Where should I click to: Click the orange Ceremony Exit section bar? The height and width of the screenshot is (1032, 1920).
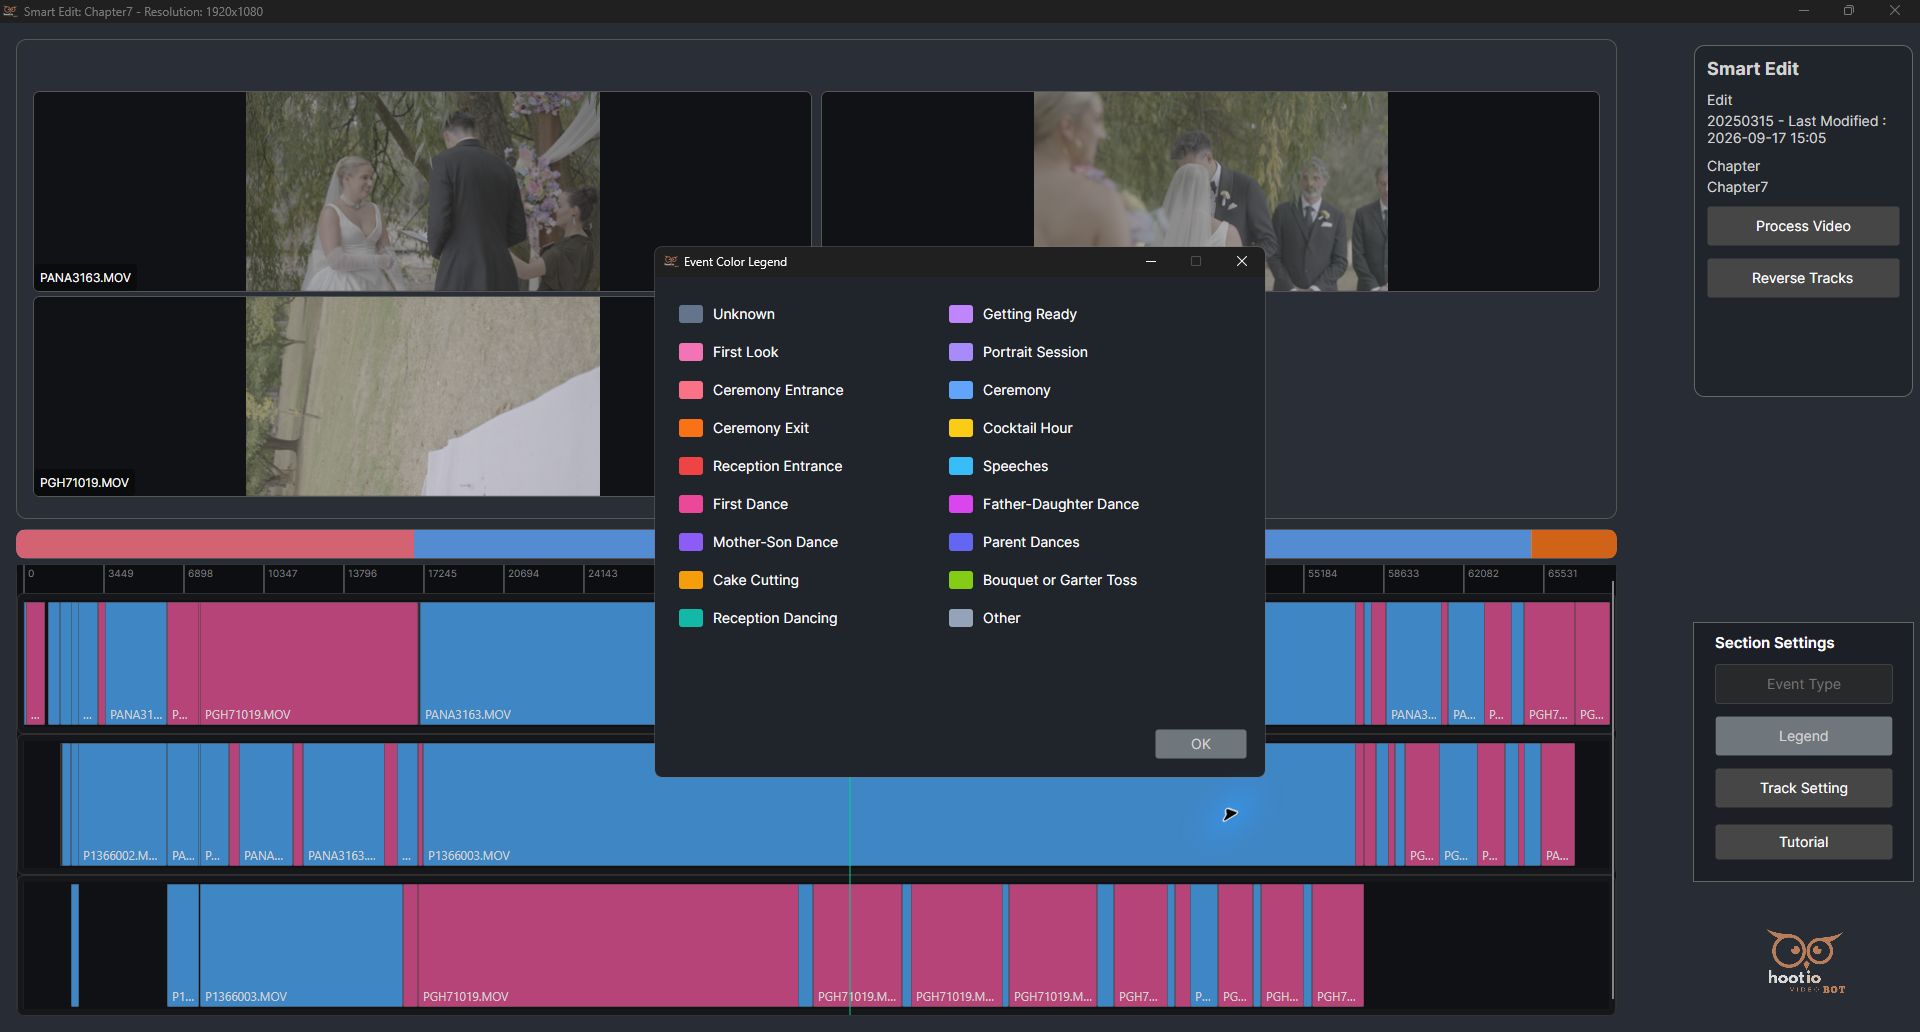(x=1573, y=544)
